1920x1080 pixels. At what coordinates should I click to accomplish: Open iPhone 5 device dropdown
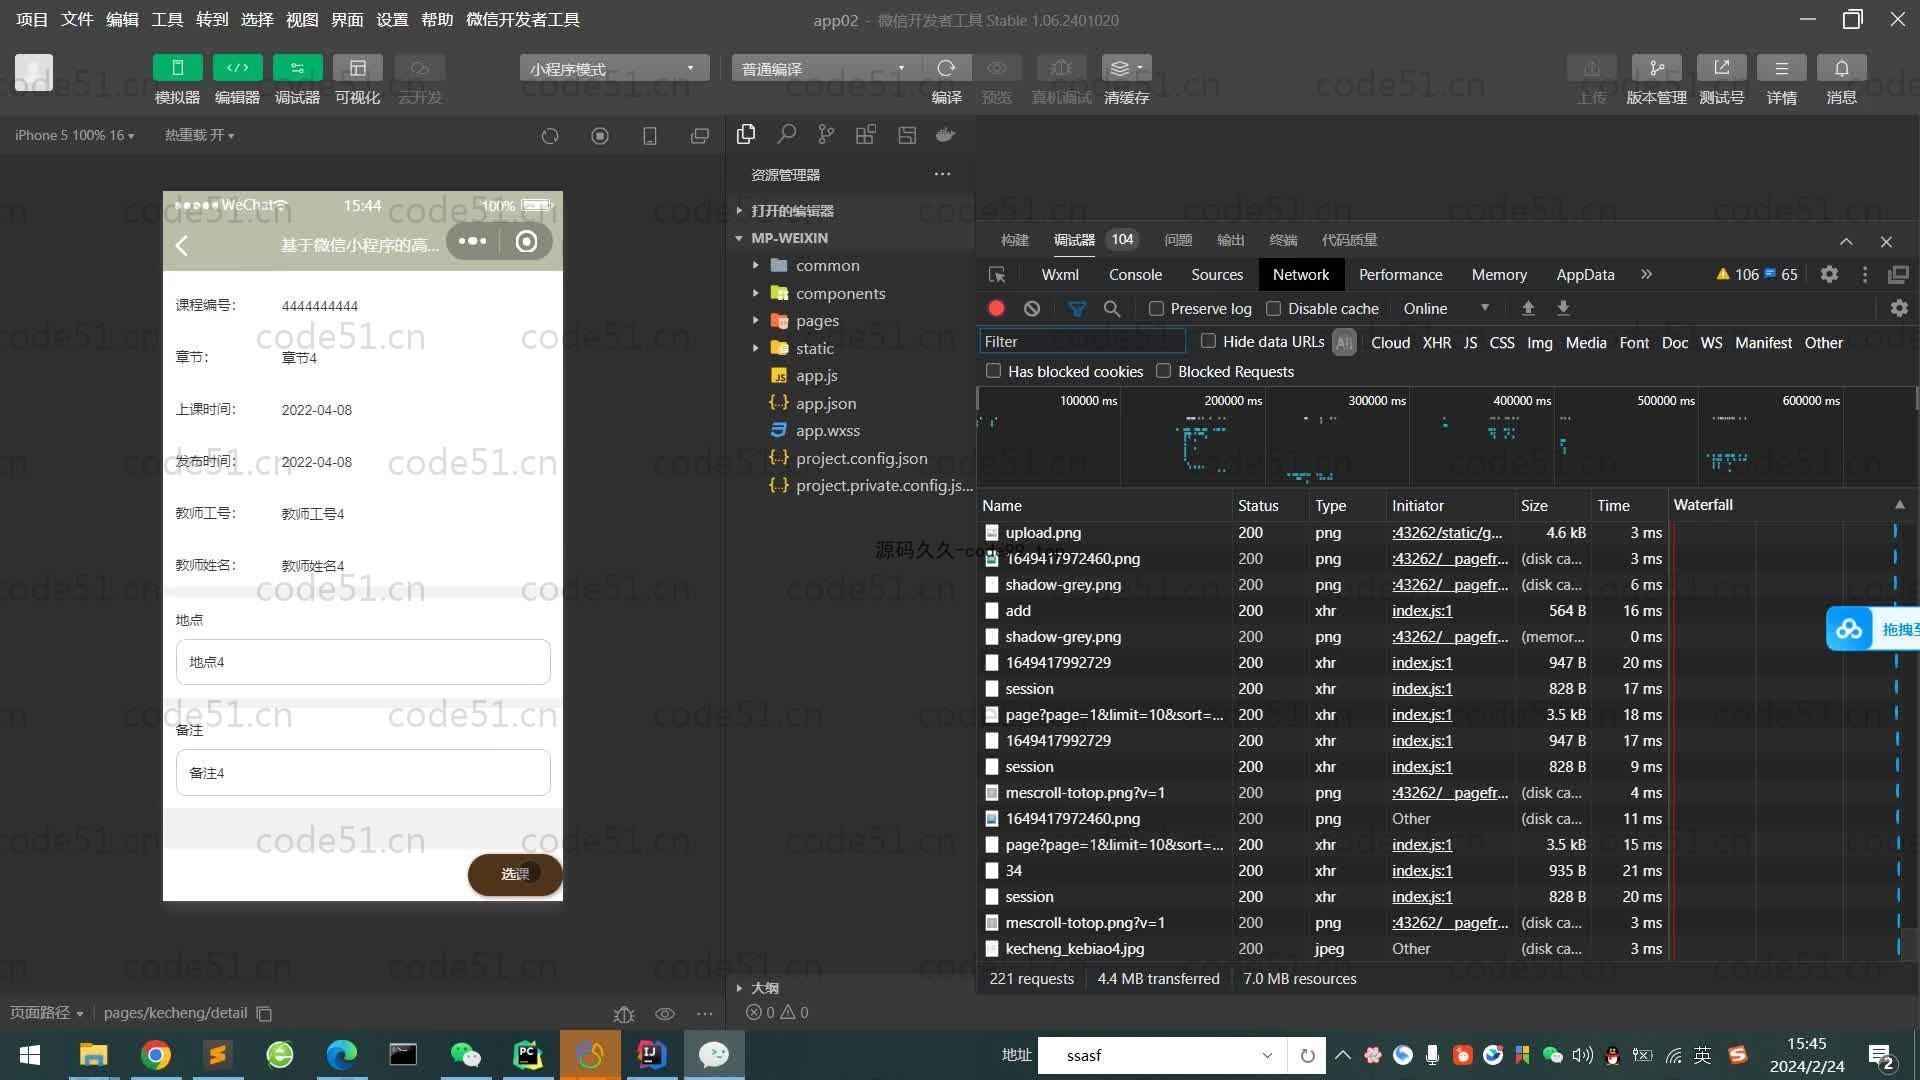(74, 135)
